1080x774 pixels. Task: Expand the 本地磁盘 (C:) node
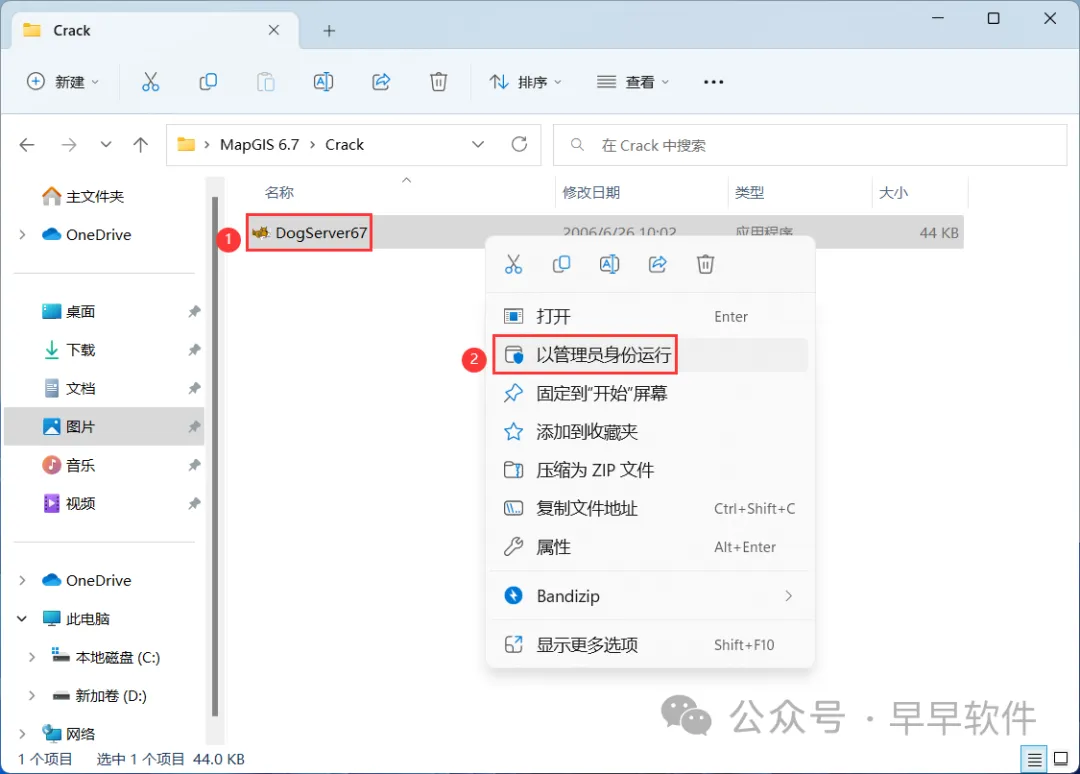[x=32, y=658]
